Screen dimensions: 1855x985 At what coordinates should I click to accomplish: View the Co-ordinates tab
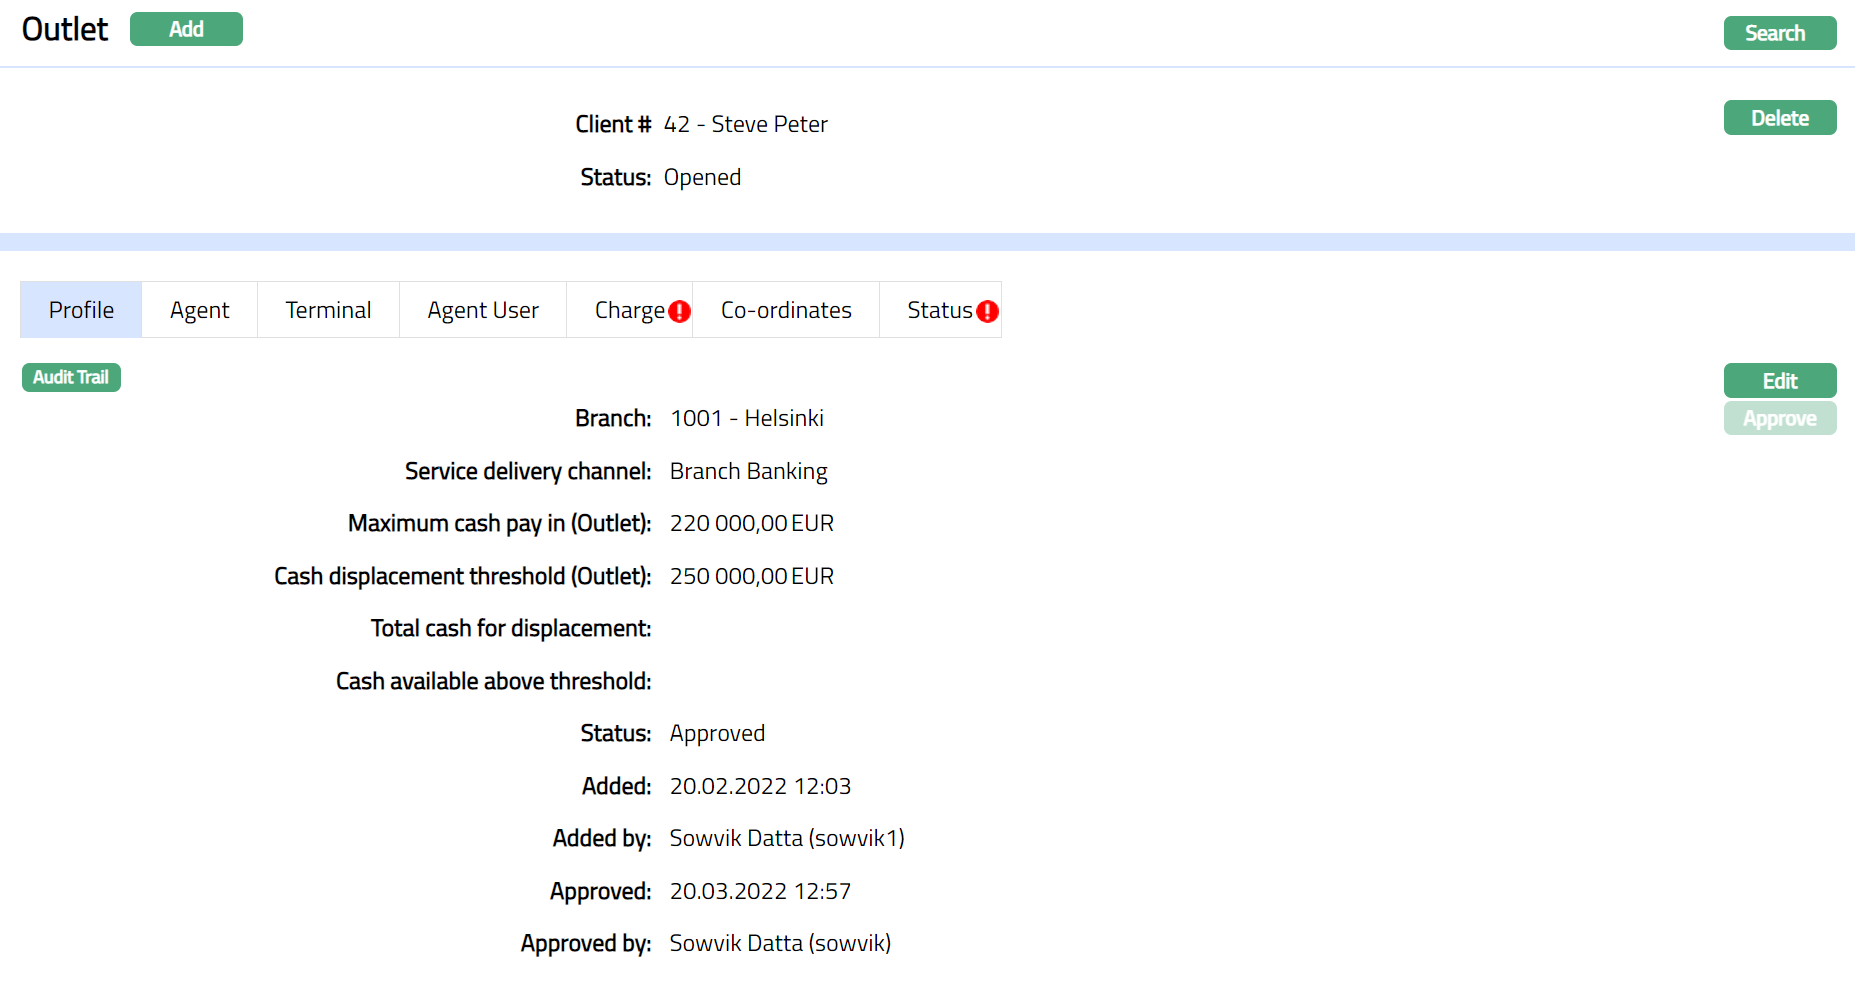click(x=785, y=311)
